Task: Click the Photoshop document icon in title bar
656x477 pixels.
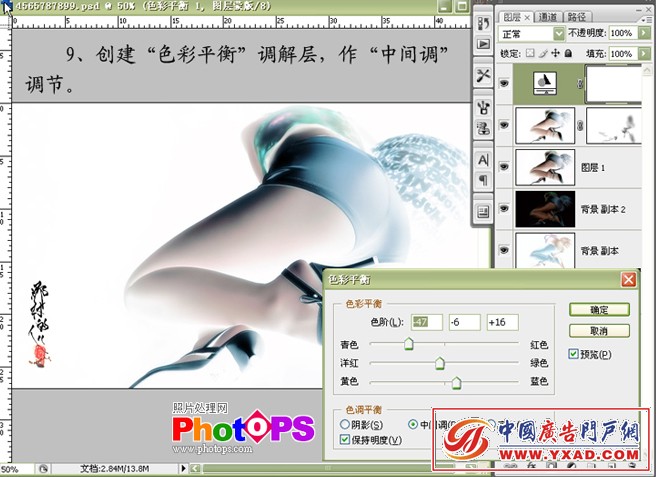Action: tap(7, 7)
